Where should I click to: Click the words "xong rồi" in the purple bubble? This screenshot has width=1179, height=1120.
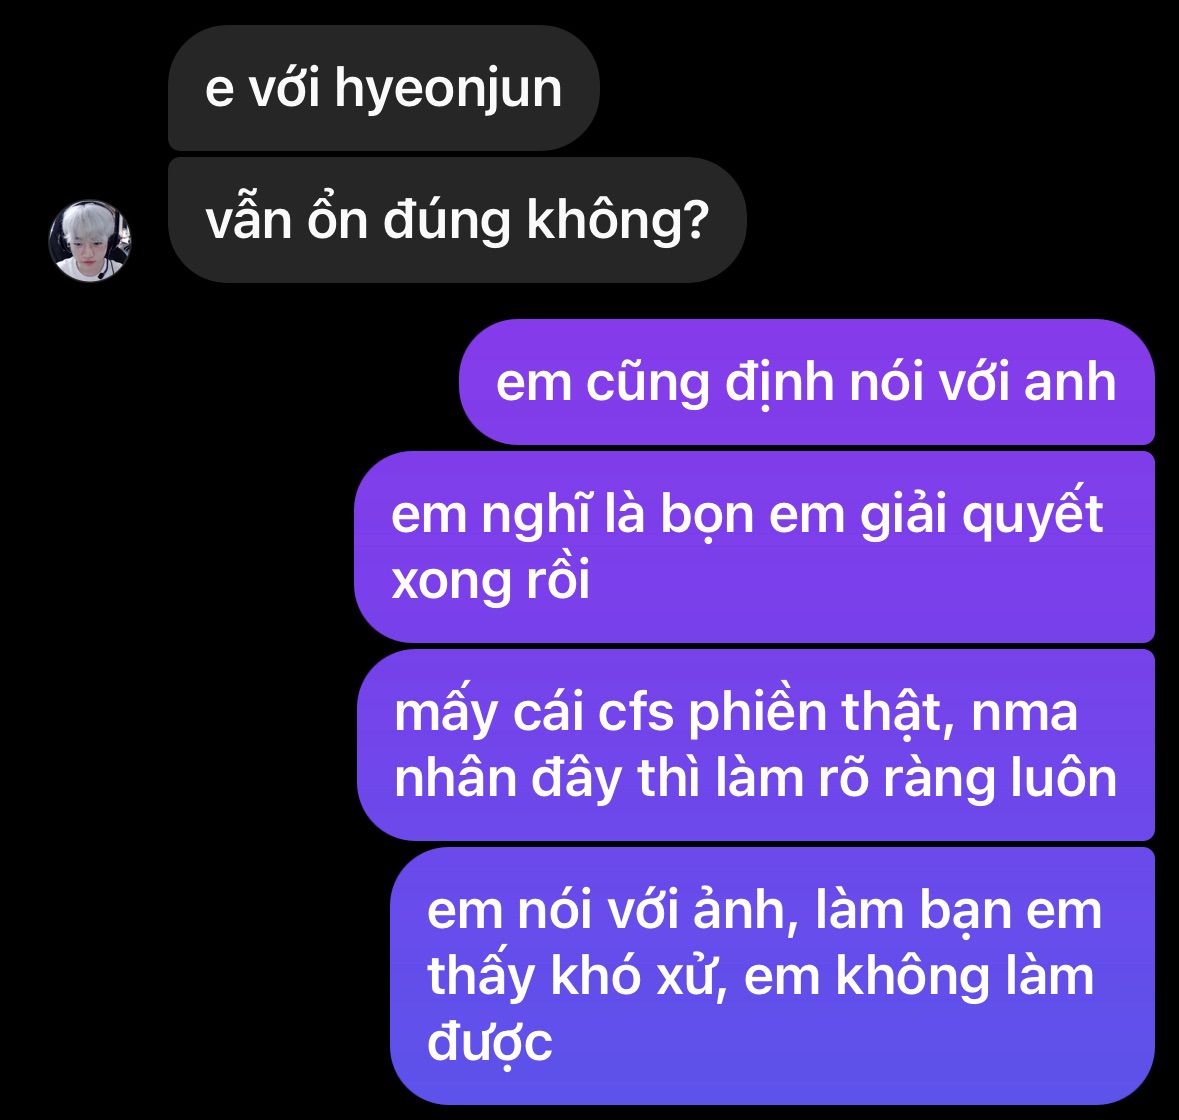[490, 580]
